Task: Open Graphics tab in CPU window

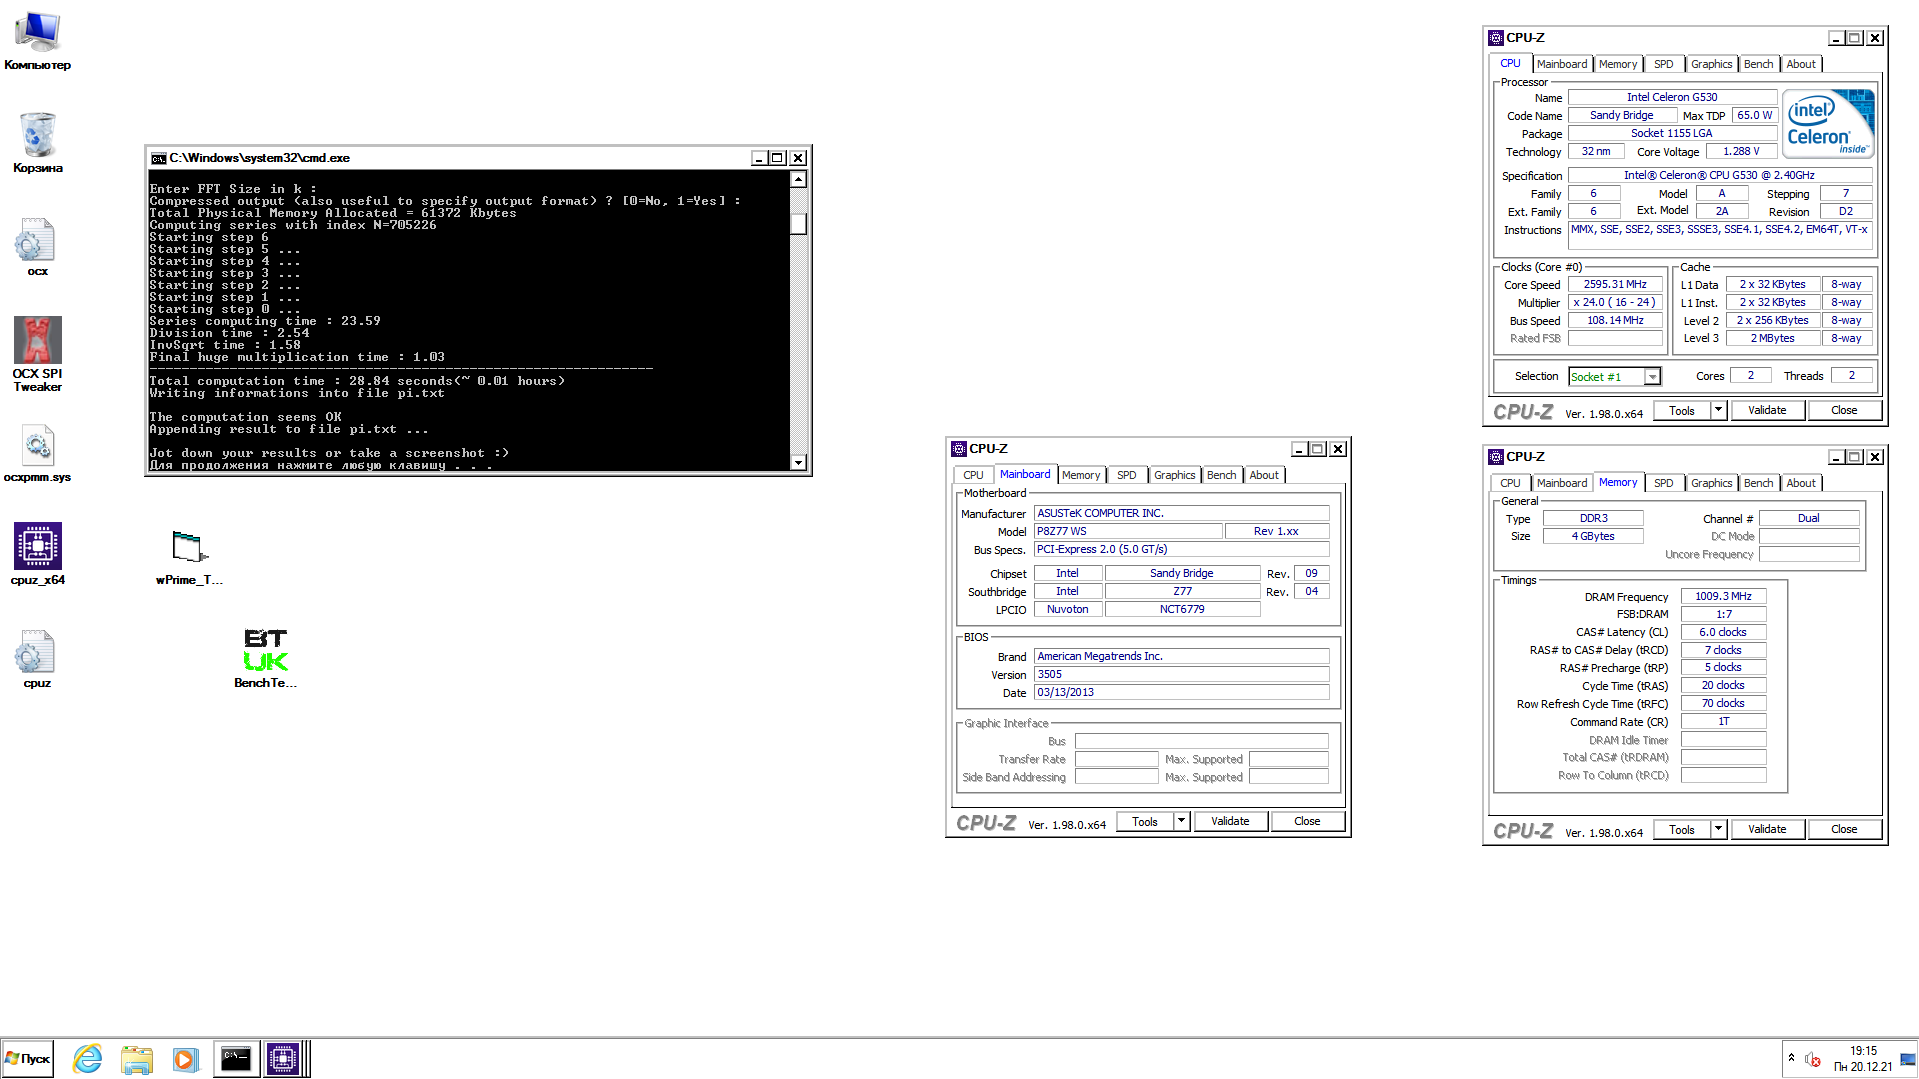Action: (1711, 64)
